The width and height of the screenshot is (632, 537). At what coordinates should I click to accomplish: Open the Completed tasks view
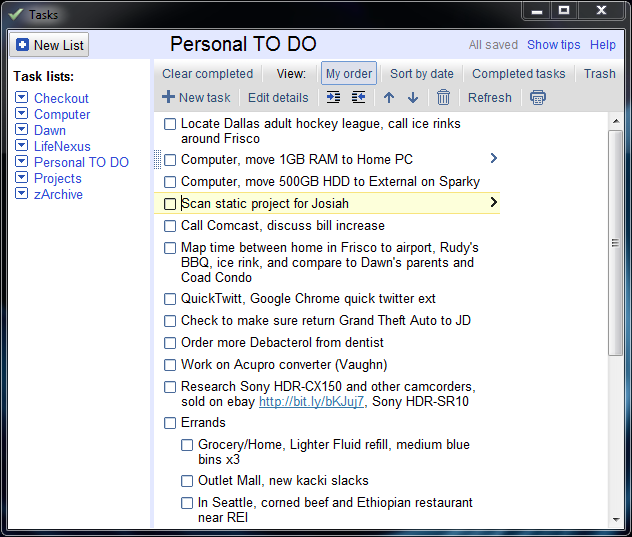519,73
